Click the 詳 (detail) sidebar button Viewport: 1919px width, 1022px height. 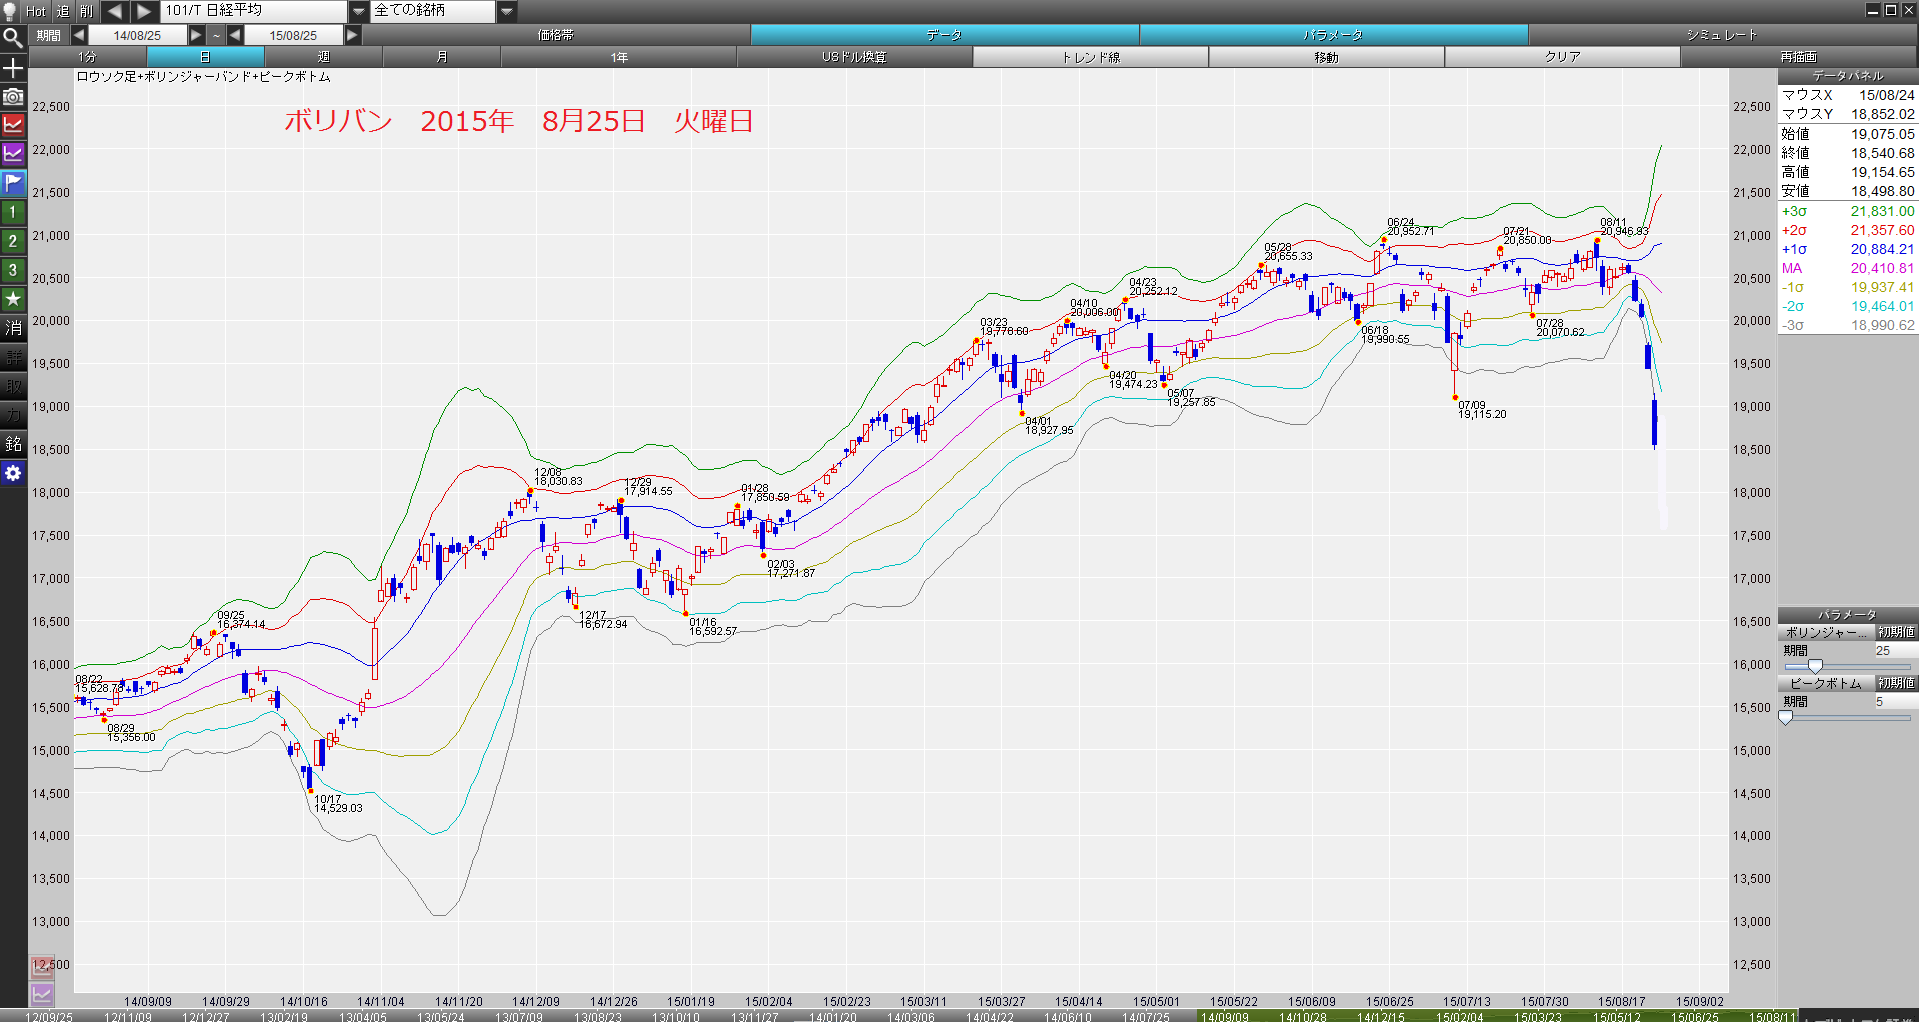coord(13,357)
